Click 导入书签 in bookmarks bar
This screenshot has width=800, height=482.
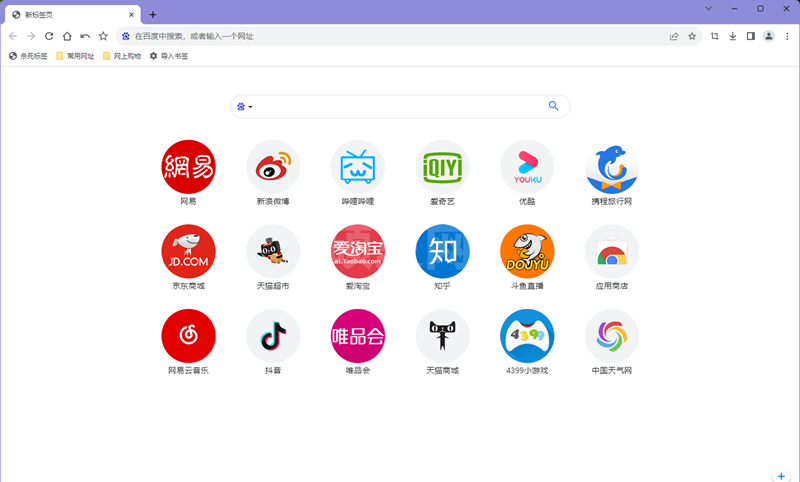tap(169, 56)
